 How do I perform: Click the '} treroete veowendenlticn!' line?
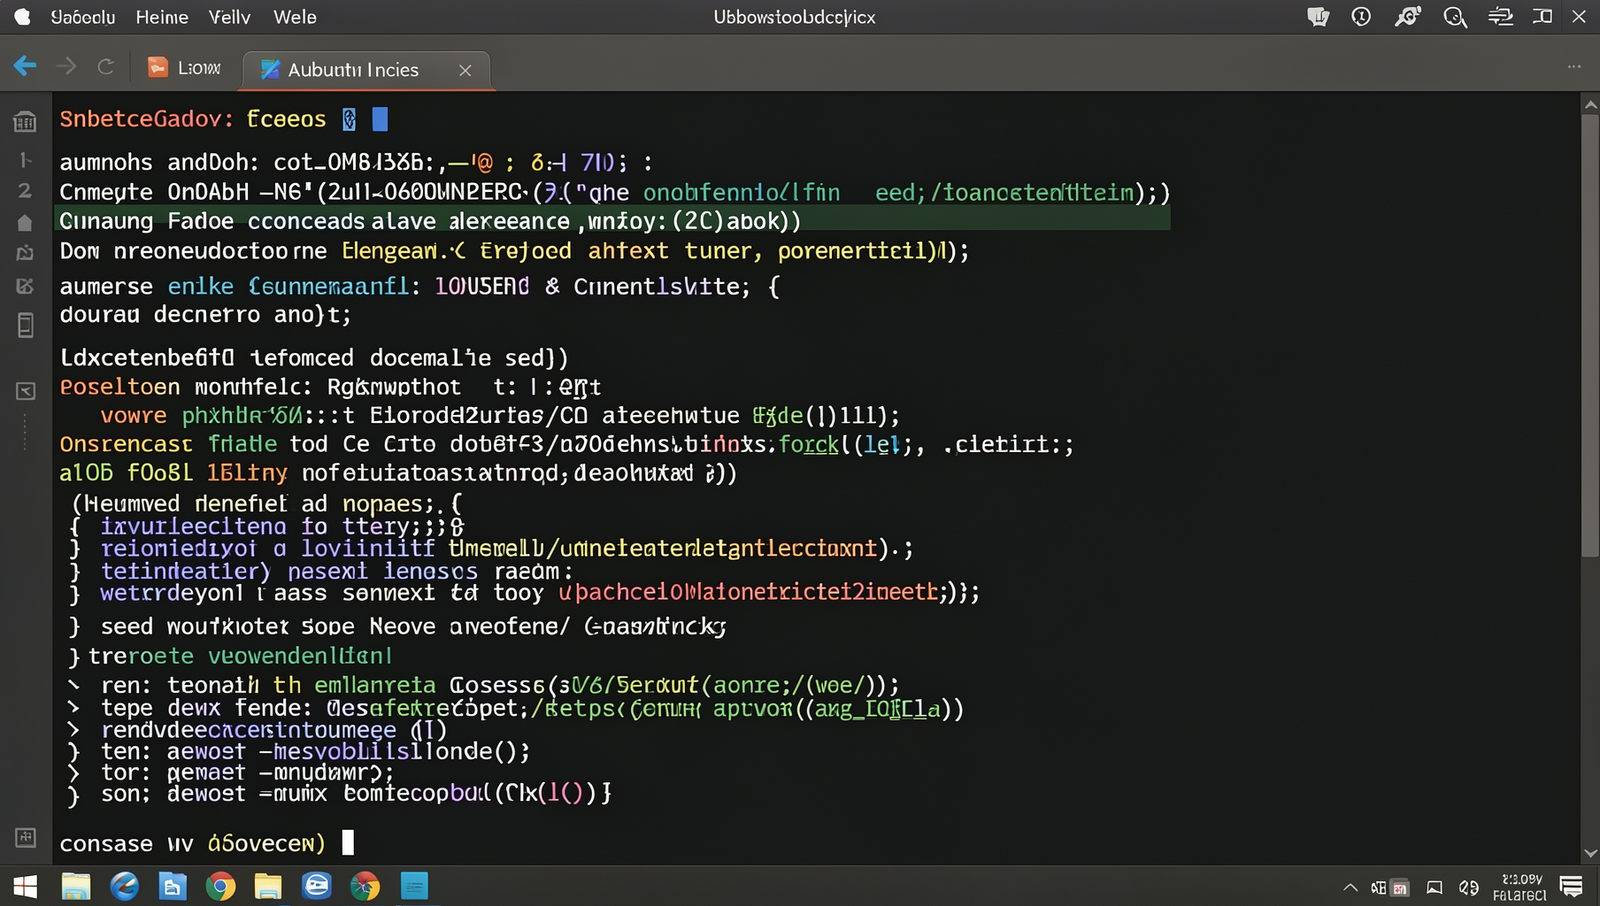[231, 656]
